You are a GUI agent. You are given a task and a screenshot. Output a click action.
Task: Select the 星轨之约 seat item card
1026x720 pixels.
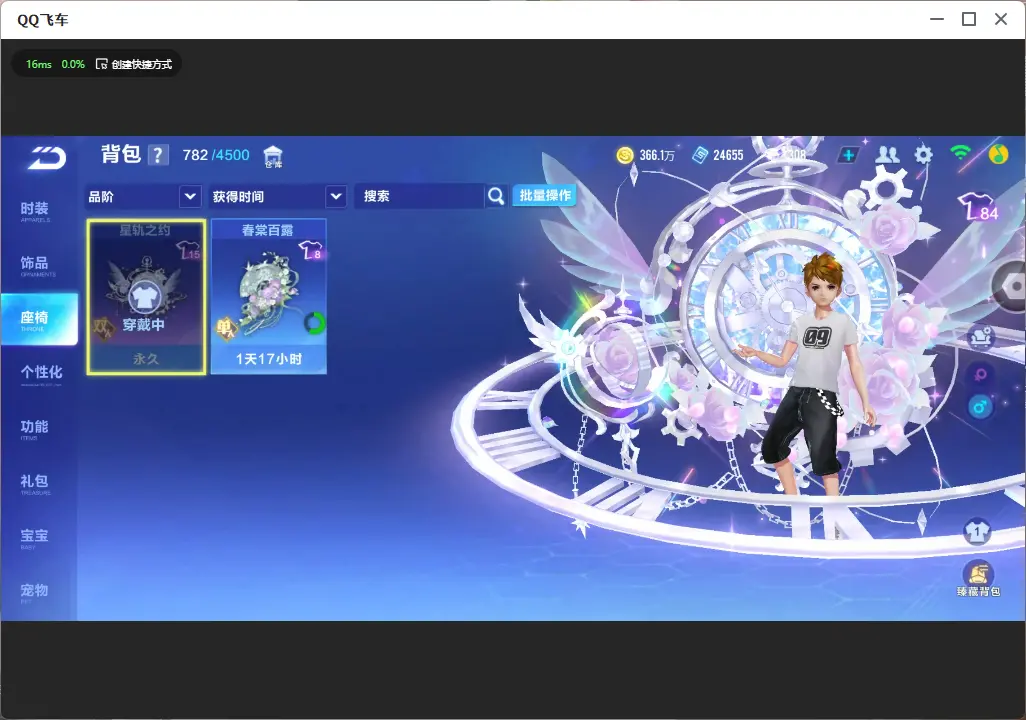pyautogui.click(x=146, y=297)
